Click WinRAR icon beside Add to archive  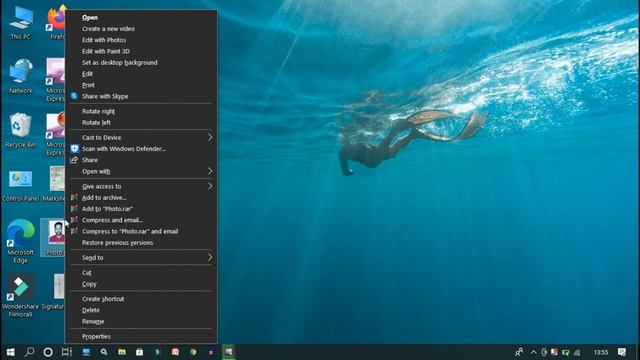tap(74, 198)
